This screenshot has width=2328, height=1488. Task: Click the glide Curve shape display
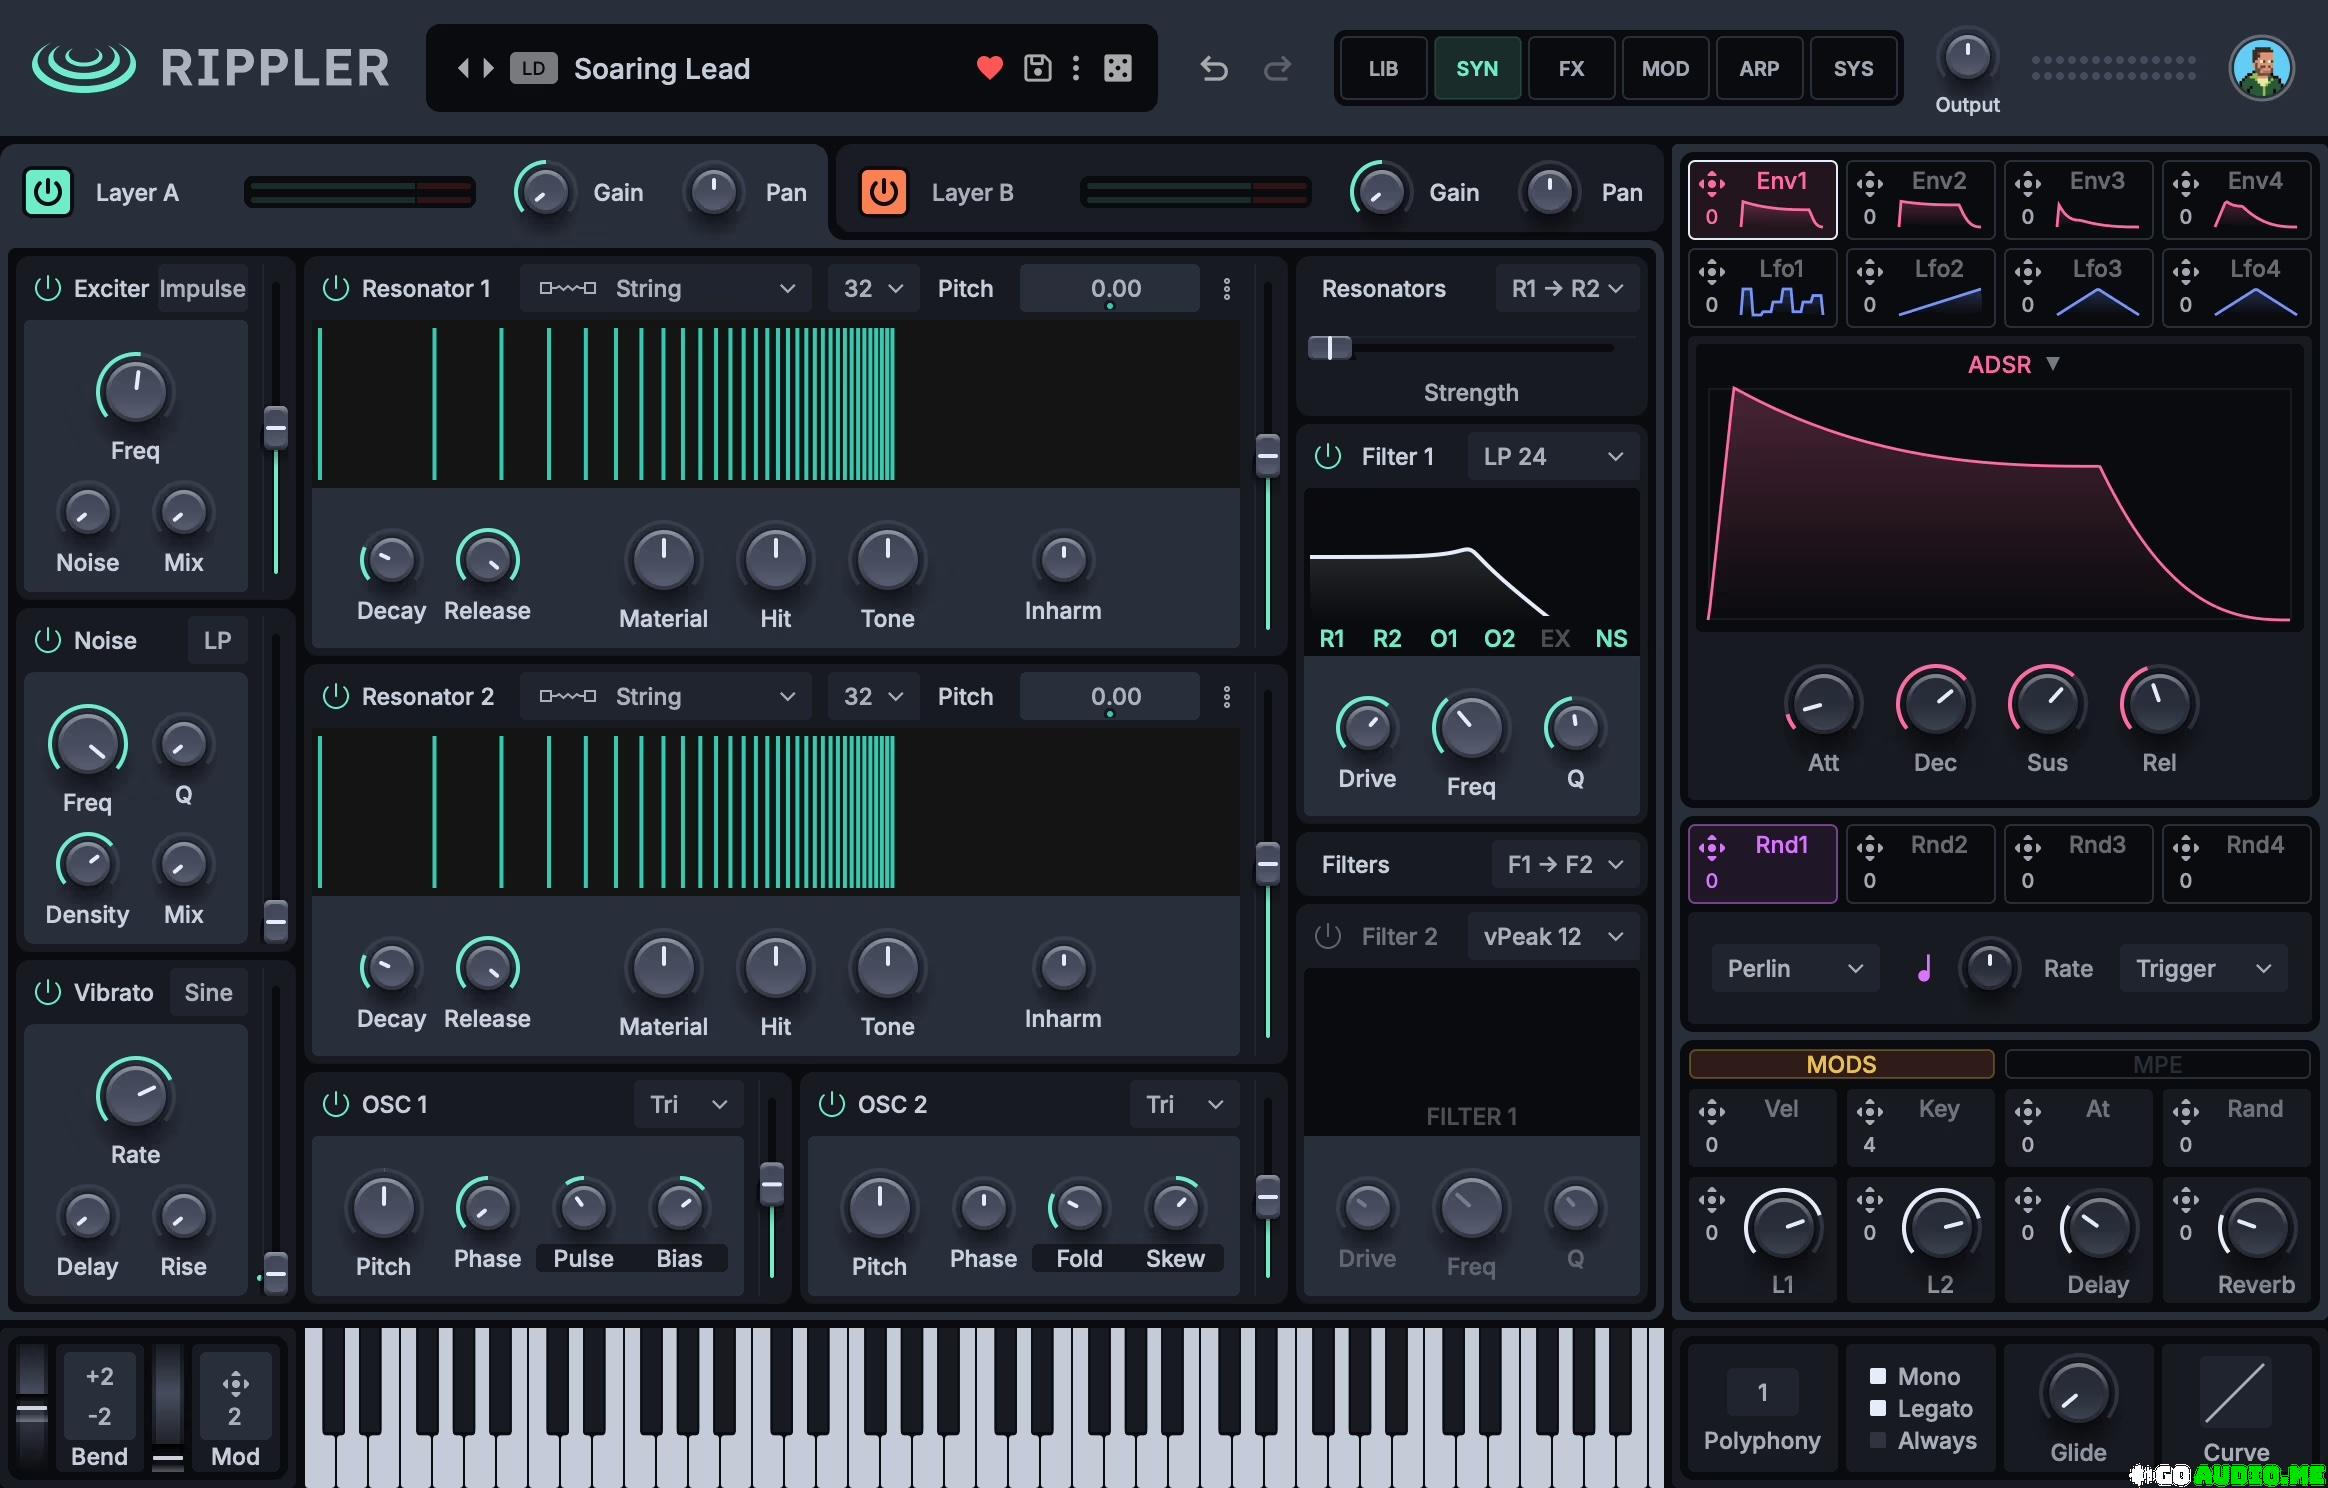(2236, 1390)
